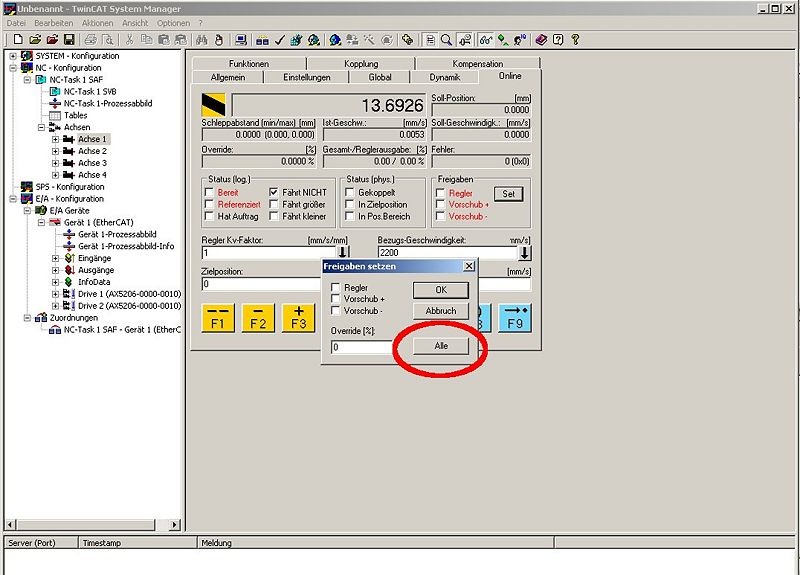Click the Regler Kv-Faktor input field
The image size is (800, 575).
[x=269, y=253]
